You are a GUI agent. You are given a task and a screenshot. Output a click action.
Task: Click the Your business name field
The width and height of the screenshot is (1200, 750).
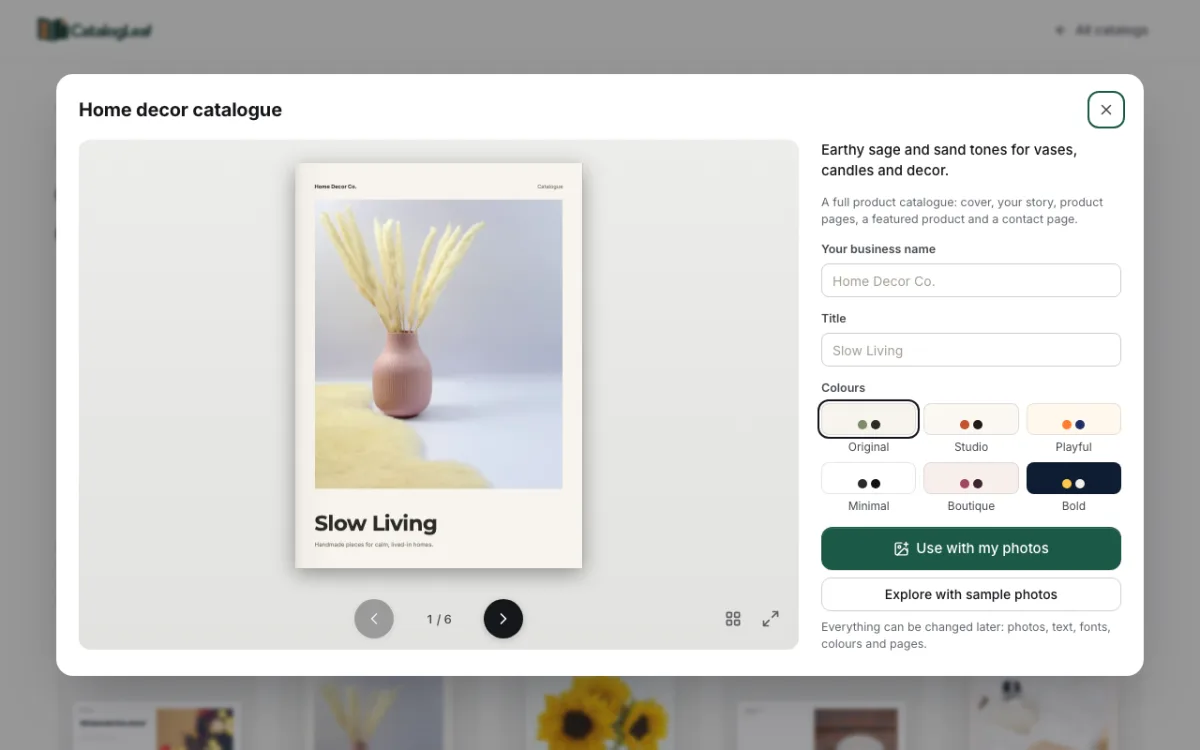click(x=971, y=280)
